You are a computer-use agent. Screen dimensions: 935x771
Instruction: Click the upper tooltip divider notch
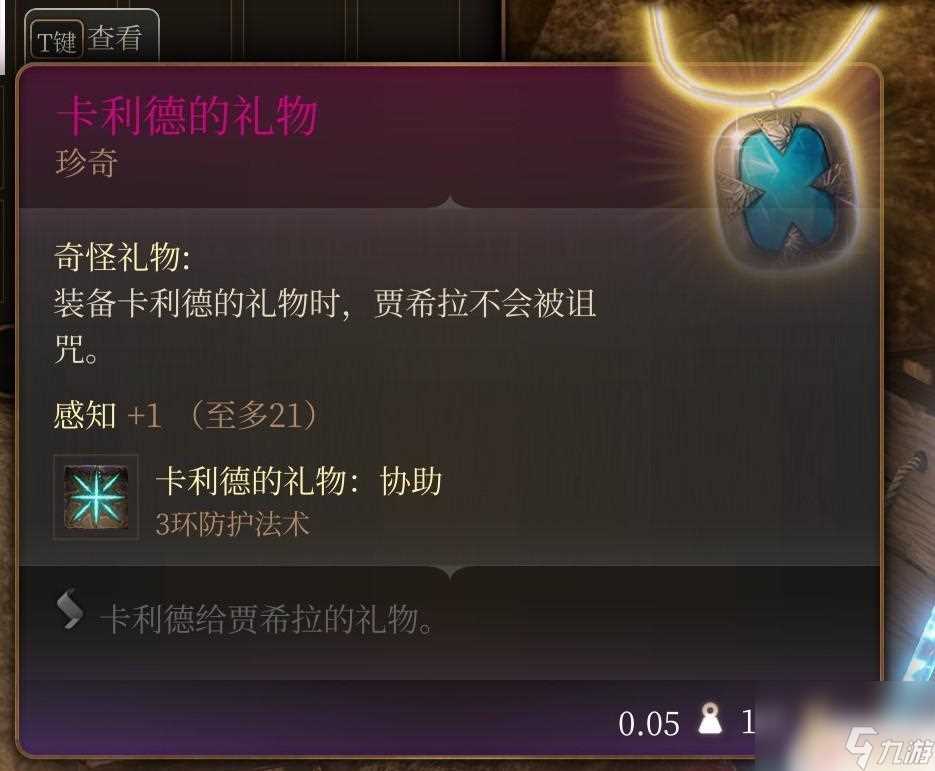point(450,202)
